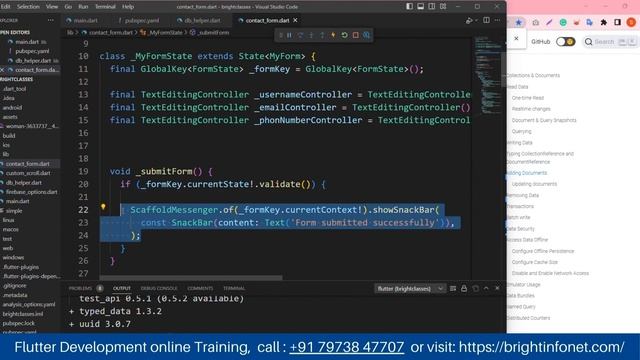Viewport: 640px width, 360px height.
Task: Open the browser extensions puzzle icon
Action: (603, 22)
